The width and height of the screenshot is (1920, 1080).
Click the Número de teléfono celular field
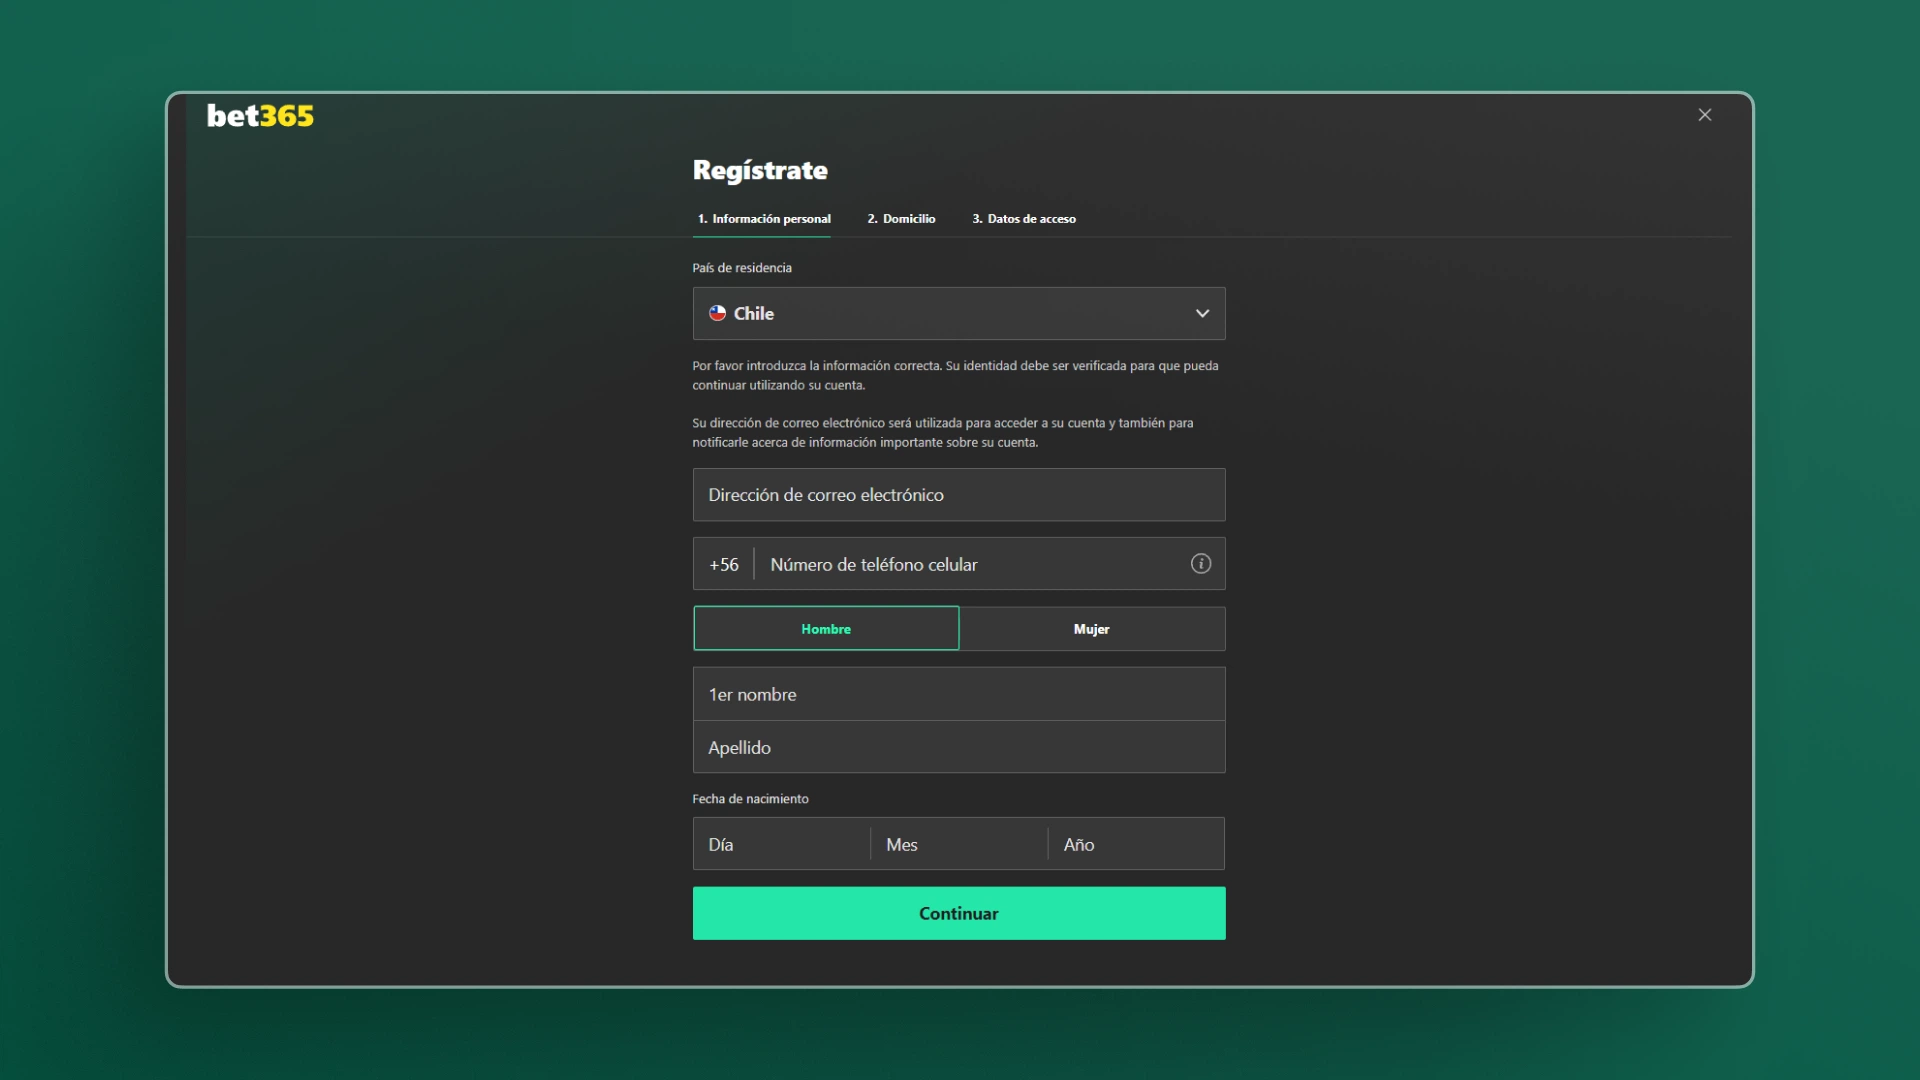coord(960,563)
